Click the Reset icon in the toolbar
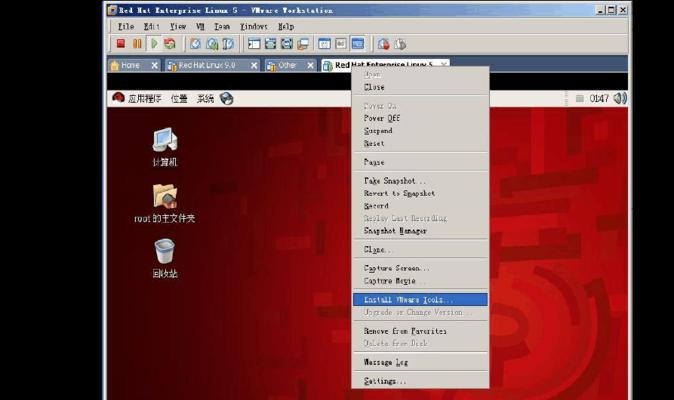The width and height of the screenshot is (674, 400). pos(170,43)
